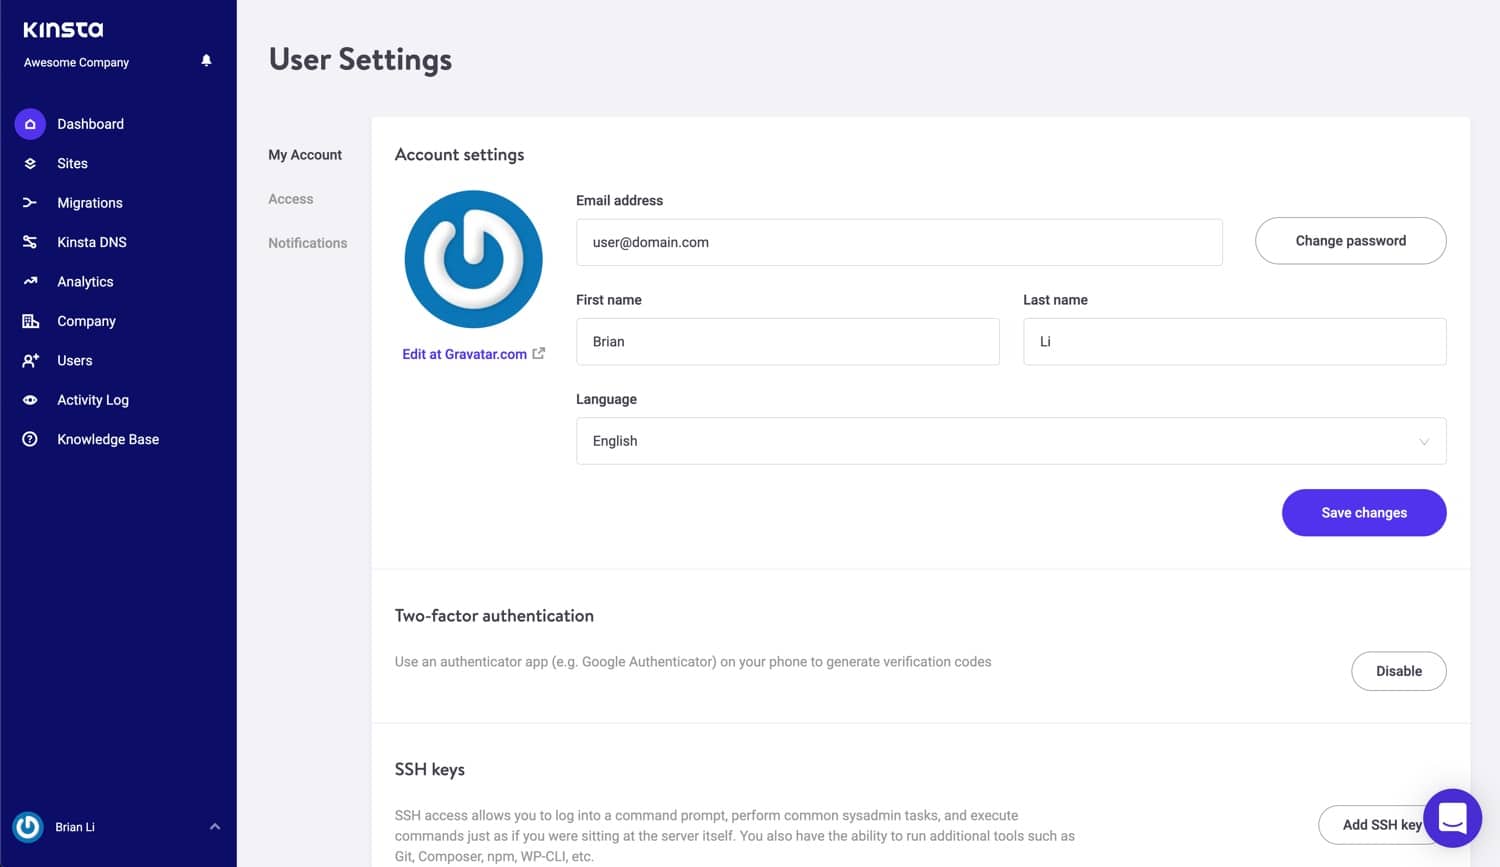Open the Language dropdown

pos(1010,441)
